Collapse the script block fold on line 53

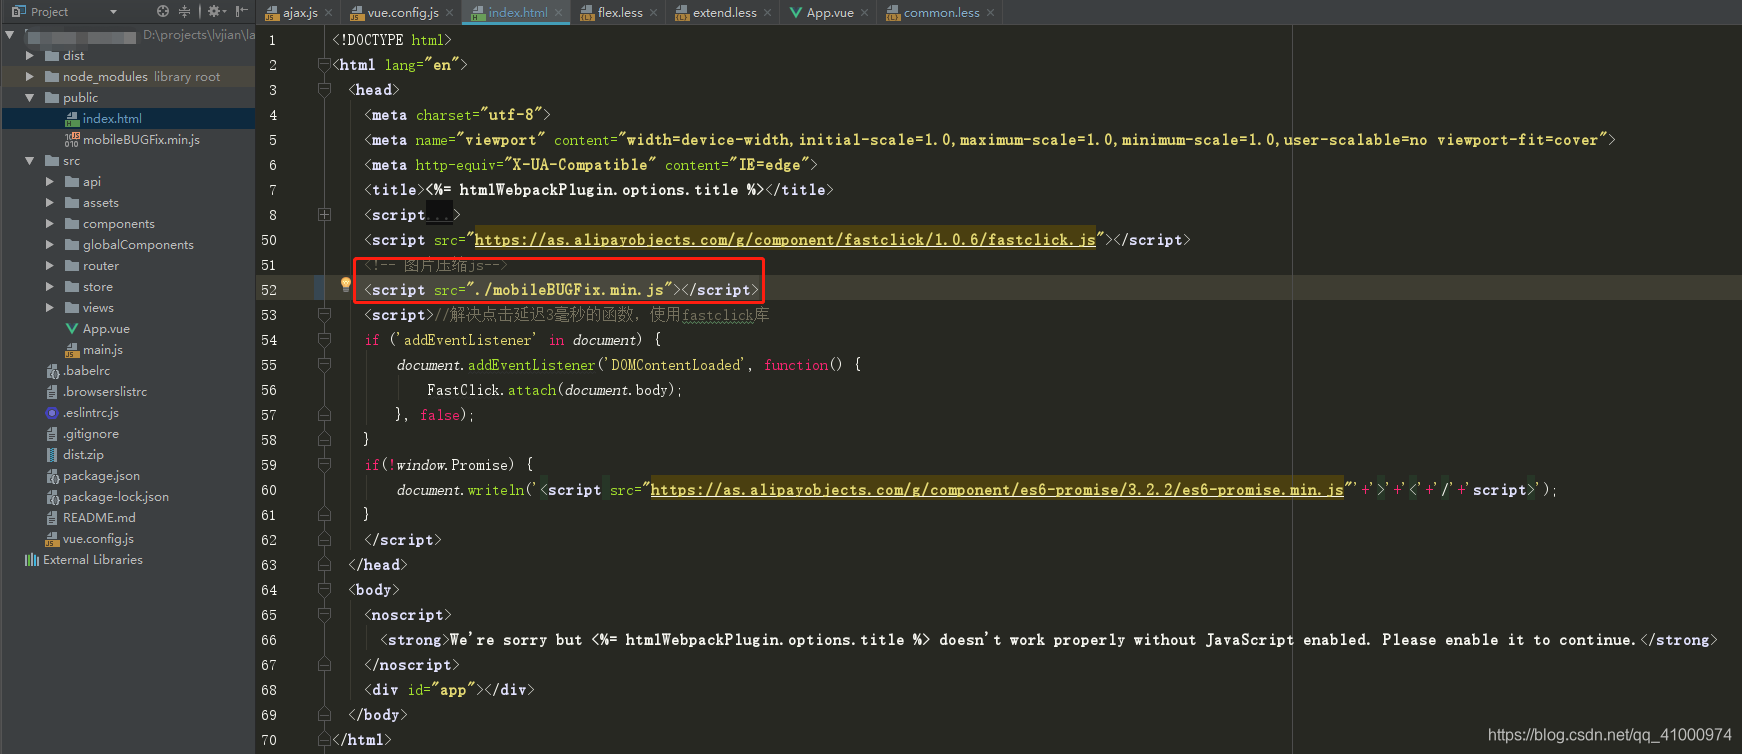point(324,315)
